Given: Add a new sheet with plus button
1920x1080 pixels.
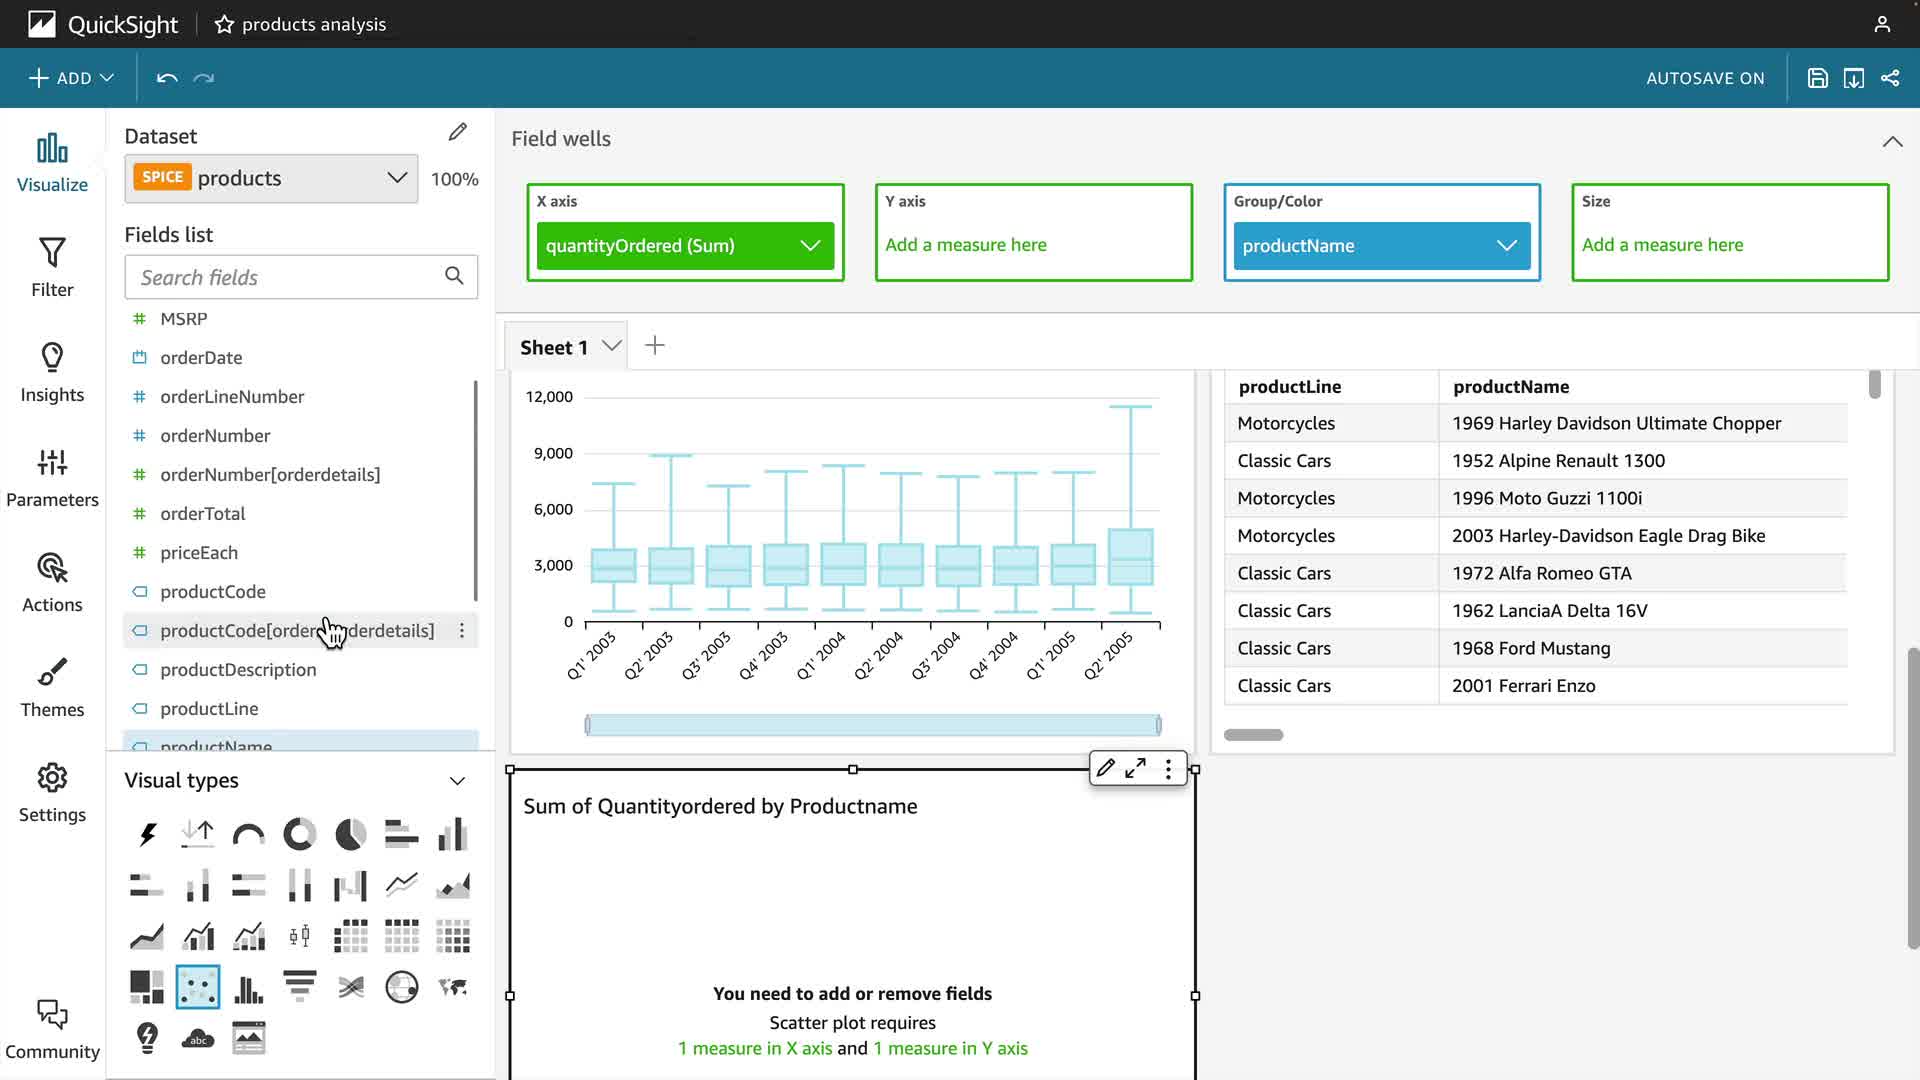Looking at the screenshot, I should tap(655, 346).
